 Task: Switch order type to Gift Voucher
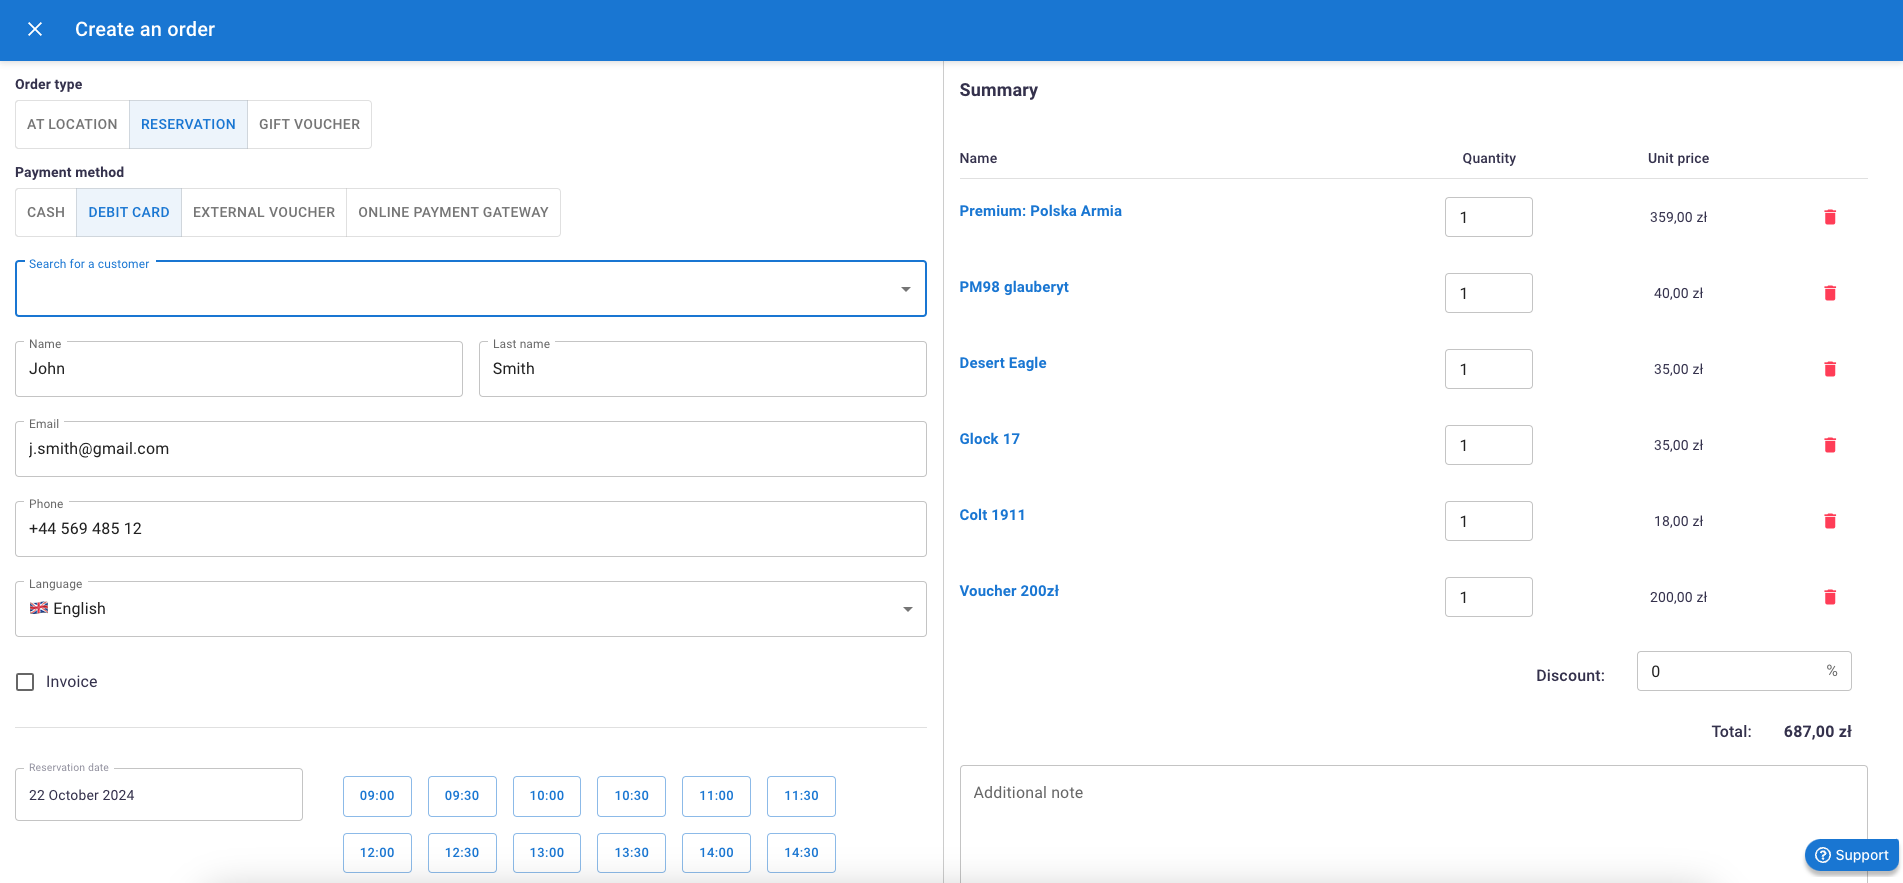309,124
